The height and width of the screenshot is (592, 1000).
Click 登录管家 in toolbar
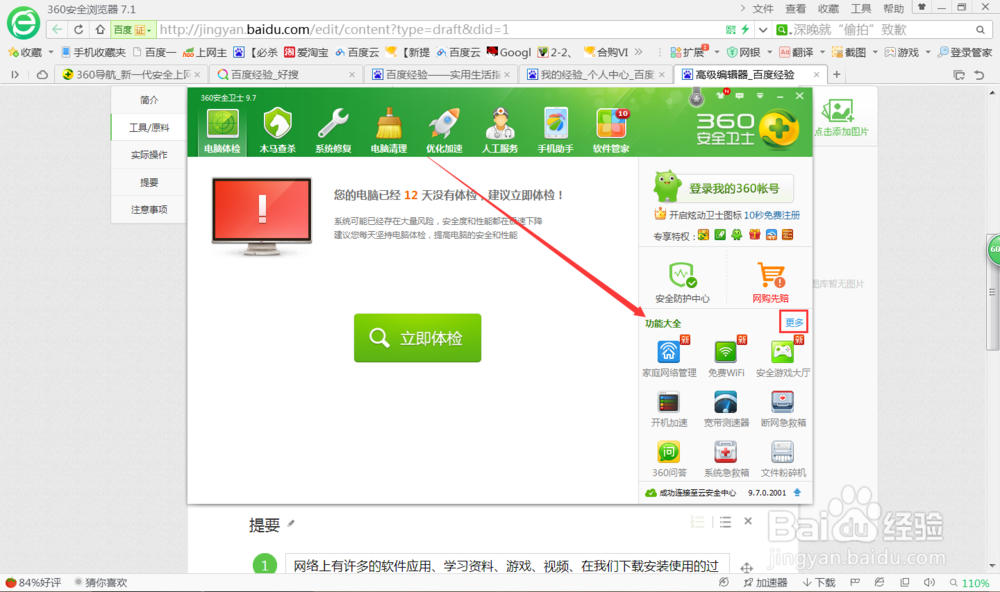pyautogui.click(x=964, y=52)
